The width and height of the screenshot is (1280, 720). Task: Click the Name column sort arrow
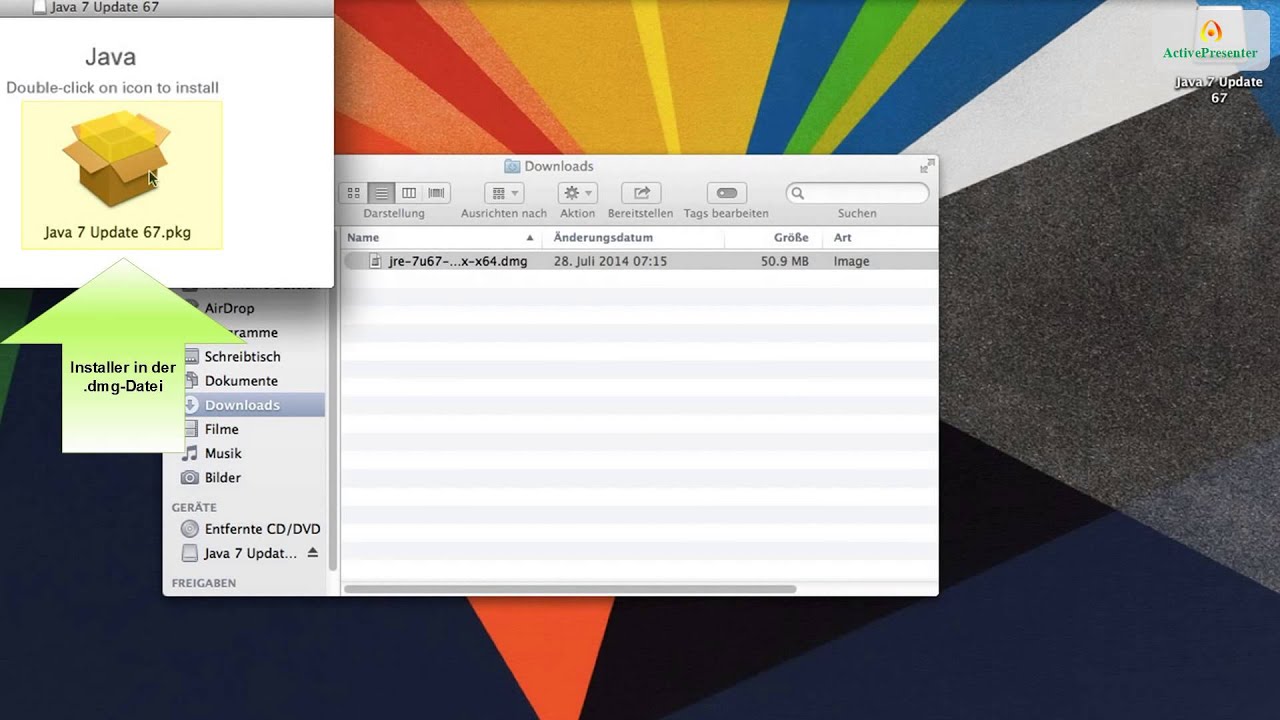pos(530,238)
